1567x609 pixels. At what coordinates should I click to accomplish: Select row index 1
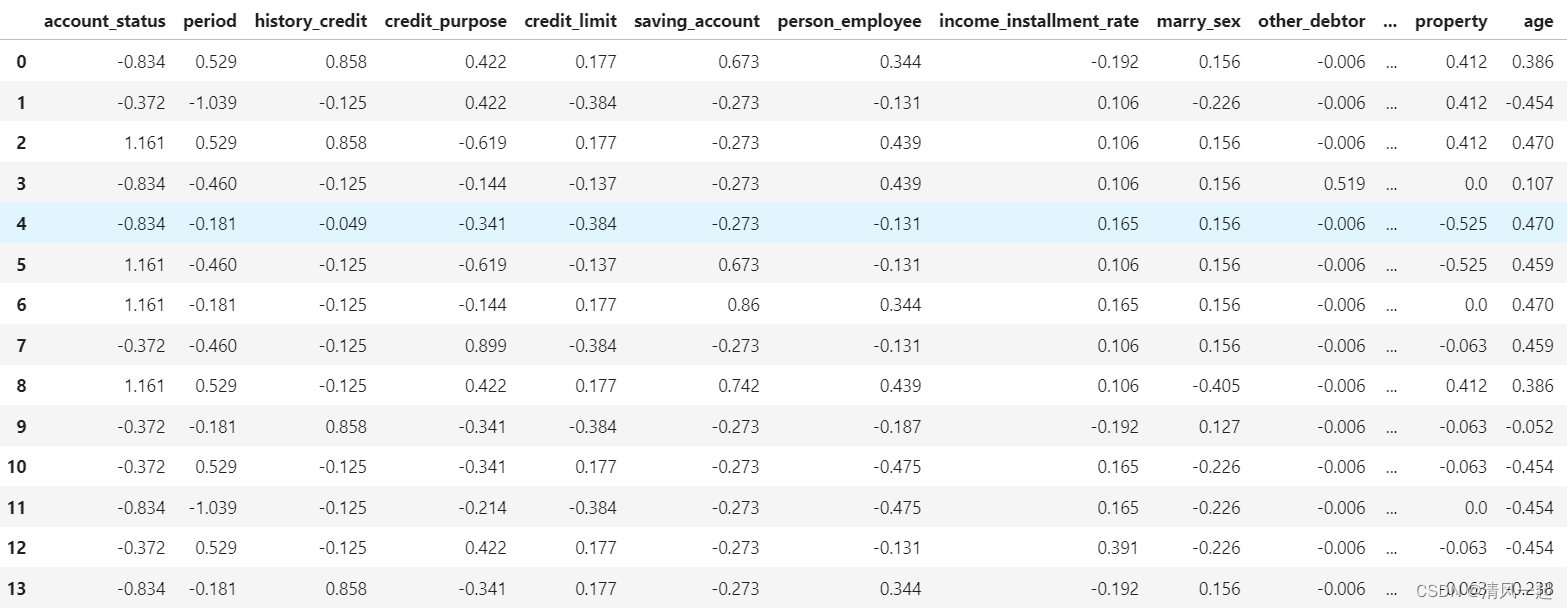[x=21, y=103]
